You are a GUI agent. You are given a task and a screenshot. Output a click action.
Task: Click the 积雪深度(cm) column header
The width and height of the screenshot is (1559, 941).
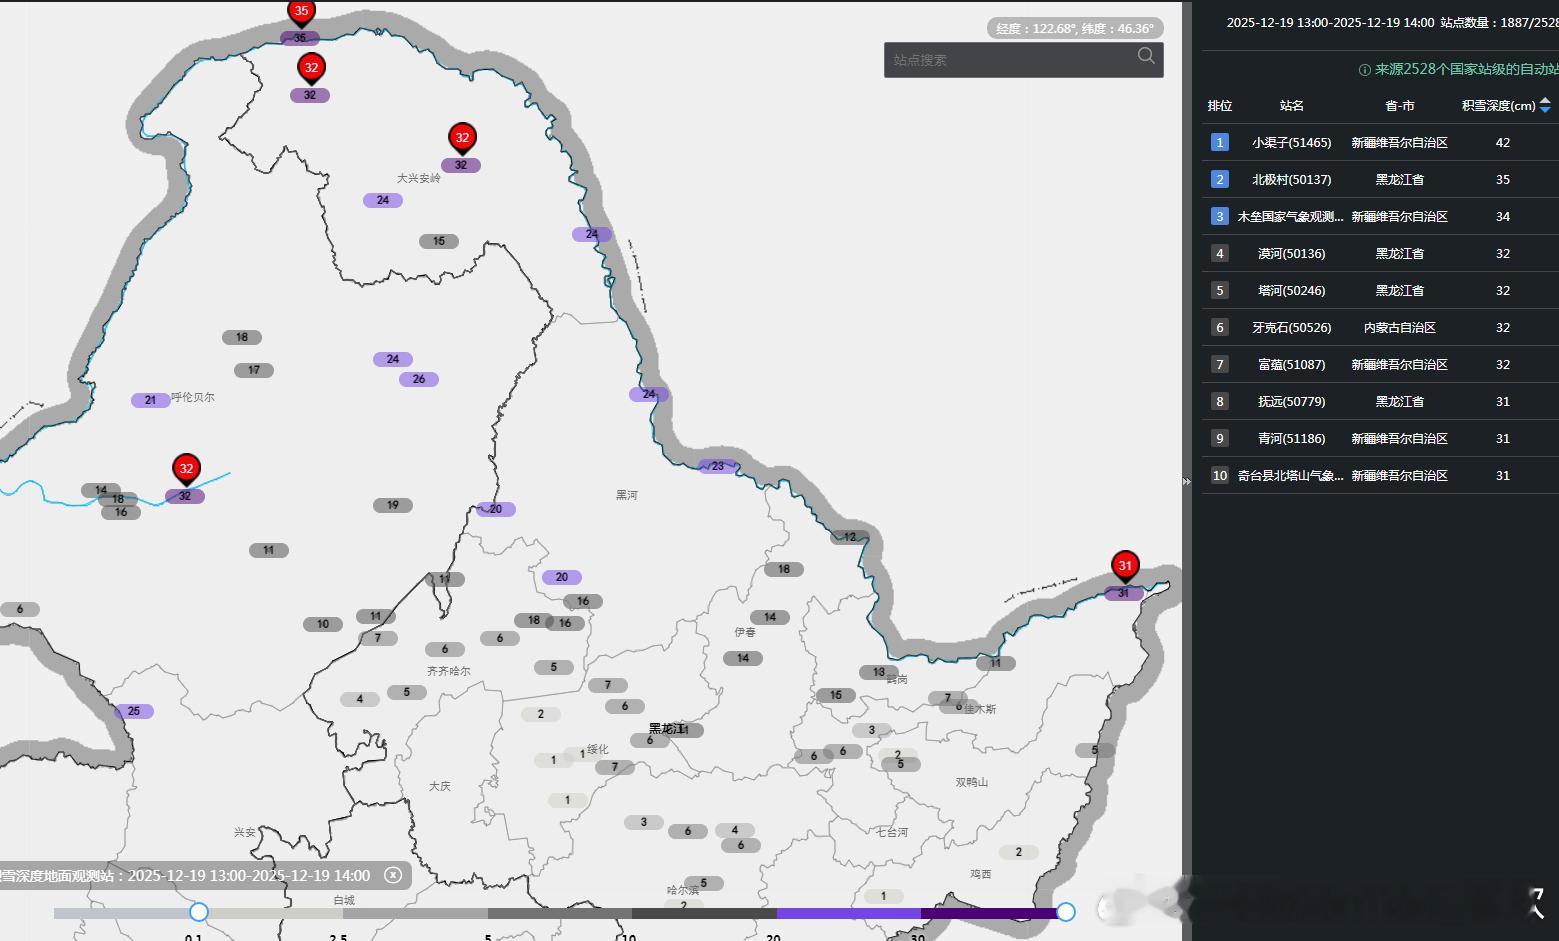pyautogui.click(x=1497, y=106)
